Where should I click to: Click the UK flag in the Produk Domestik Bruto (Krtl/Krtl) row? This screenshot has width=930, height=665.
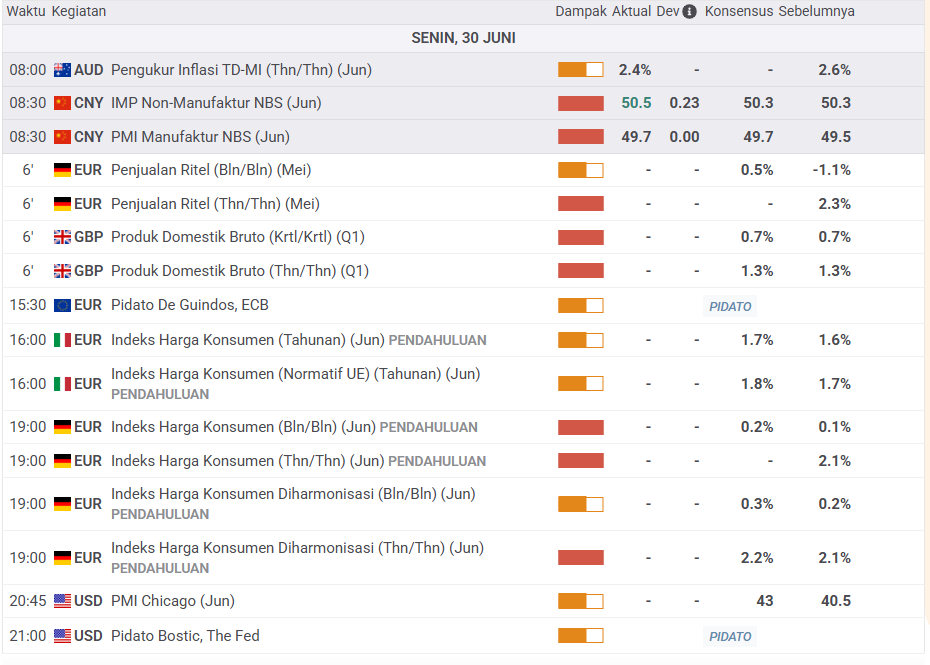coord(62,237)
